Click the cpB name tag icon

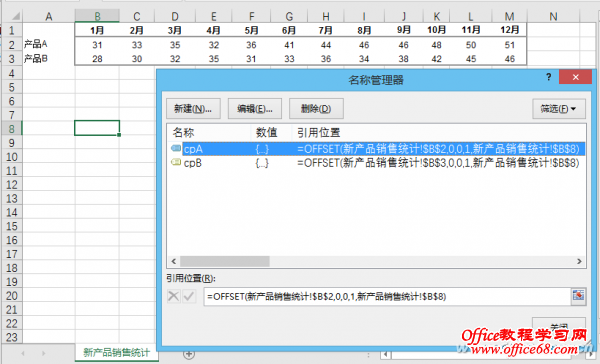(176, 162)
